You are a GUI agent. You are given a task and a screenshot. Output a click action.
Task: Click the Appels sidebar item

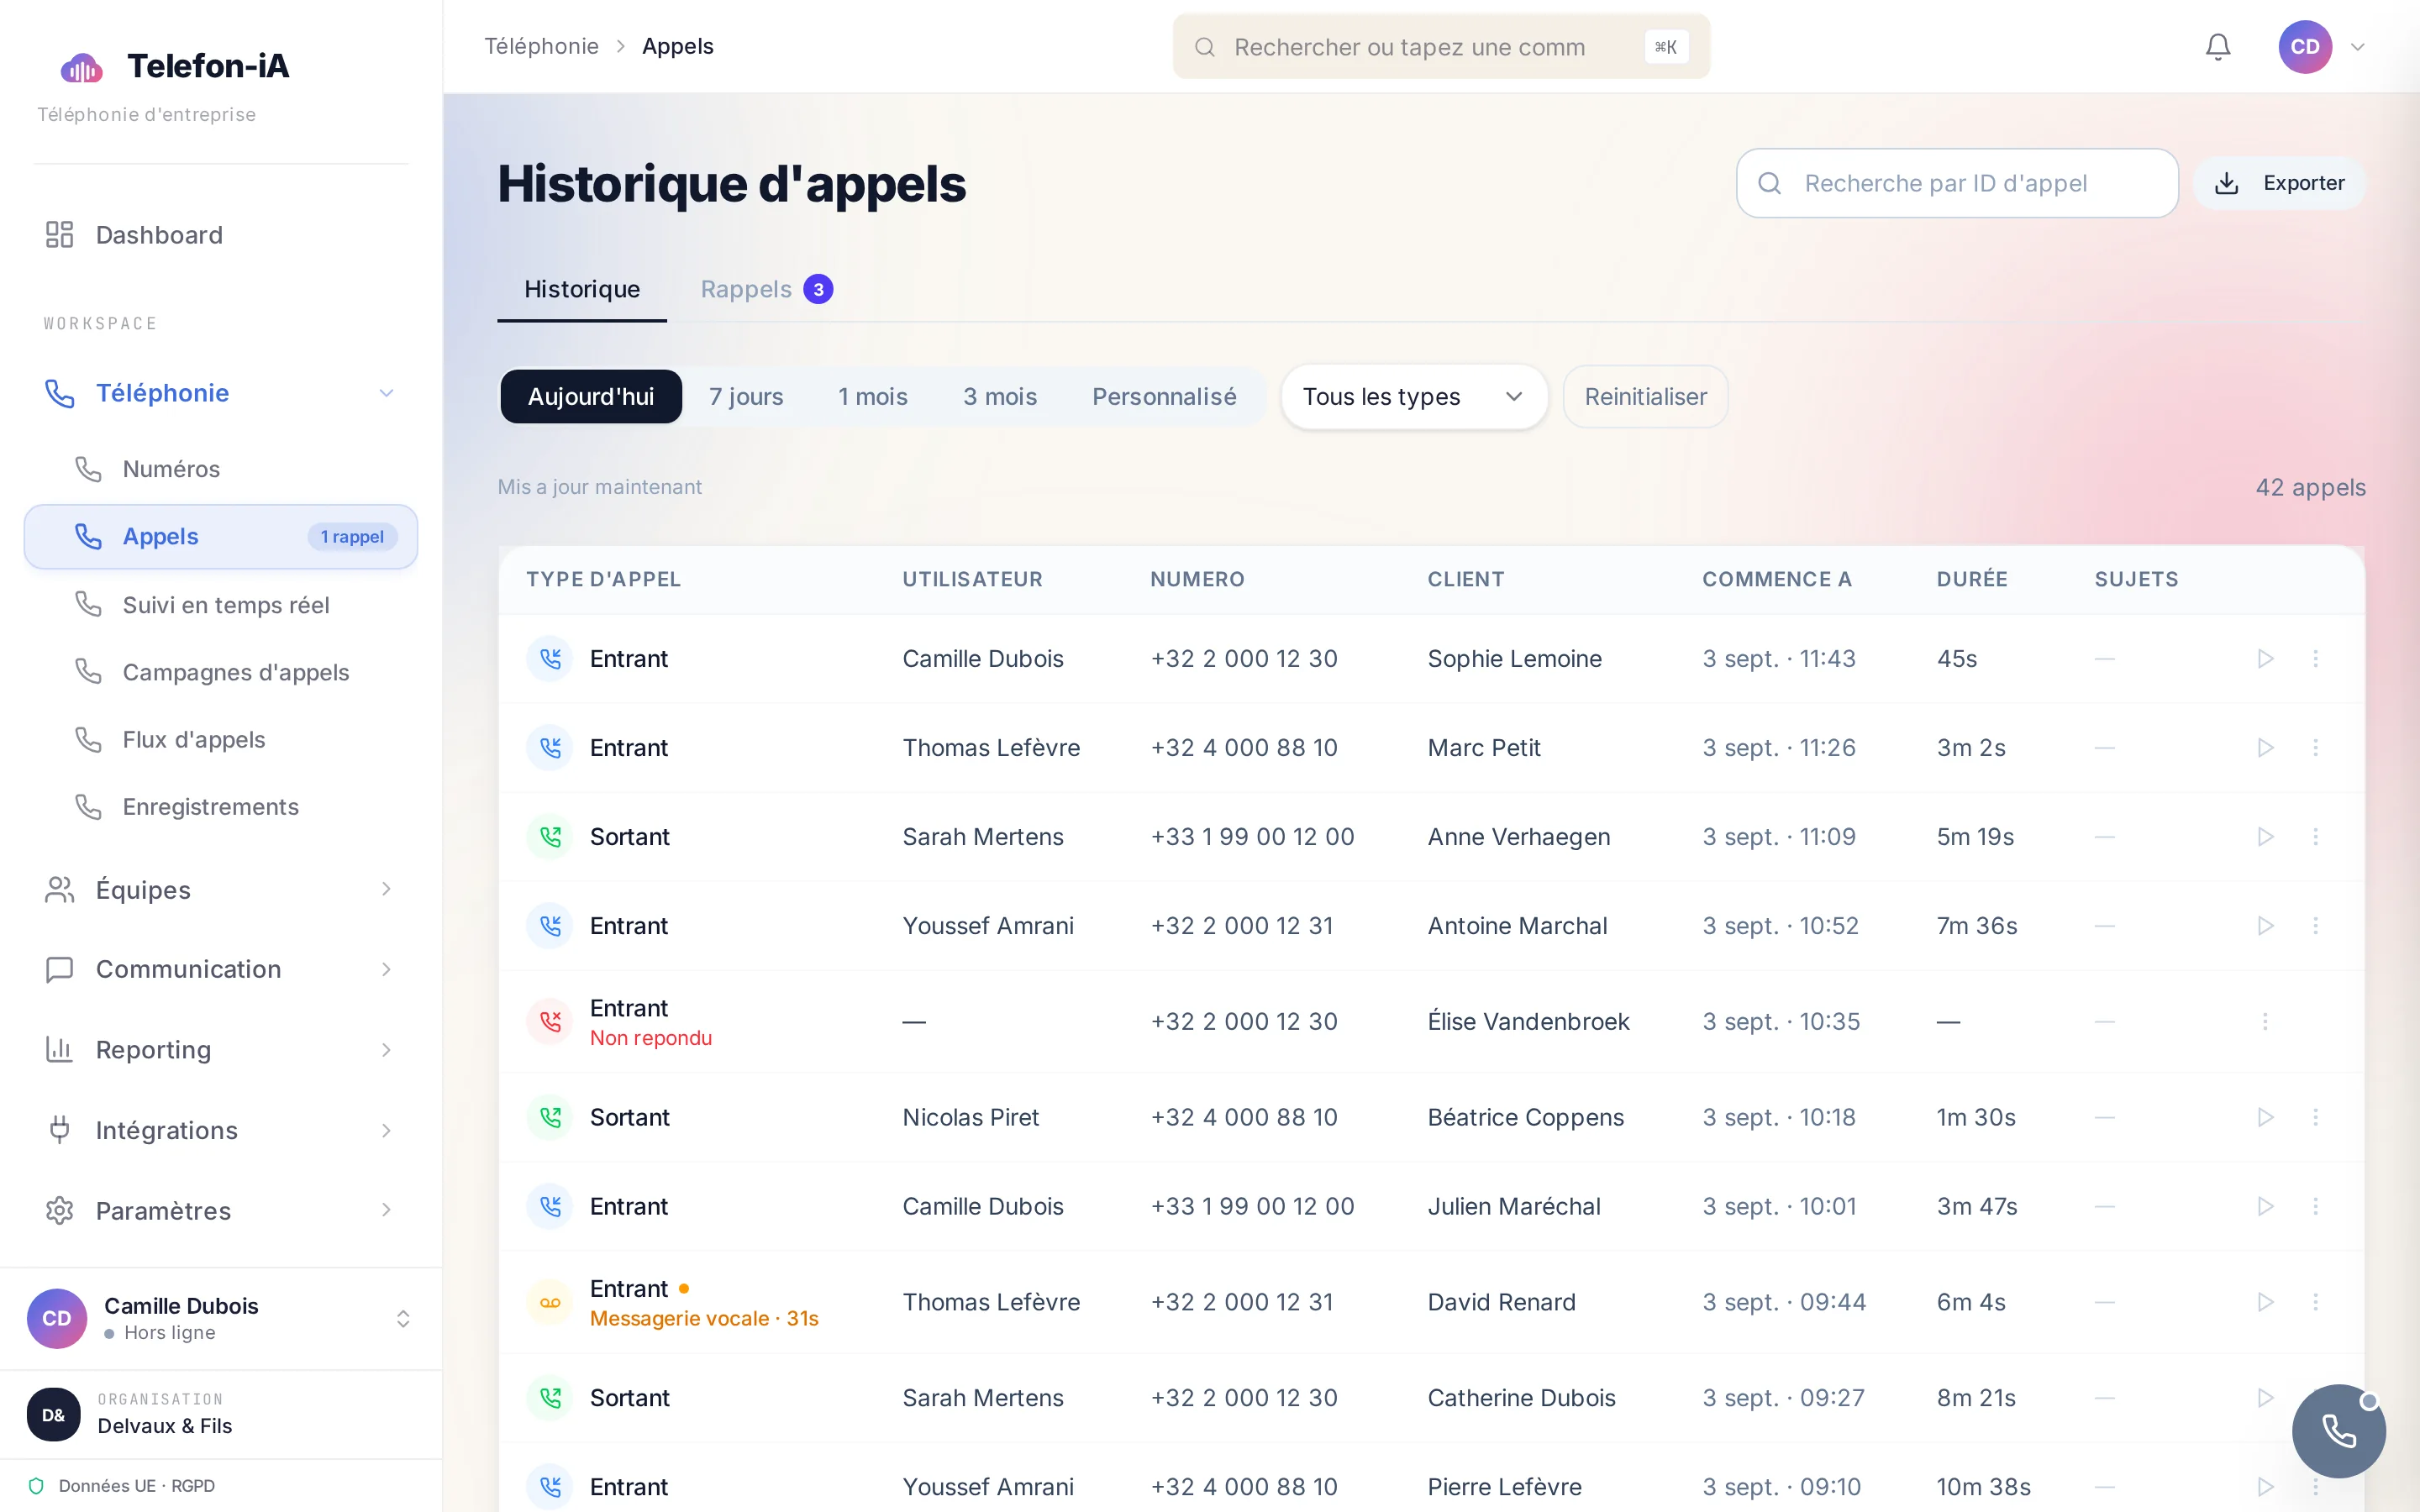221,537
